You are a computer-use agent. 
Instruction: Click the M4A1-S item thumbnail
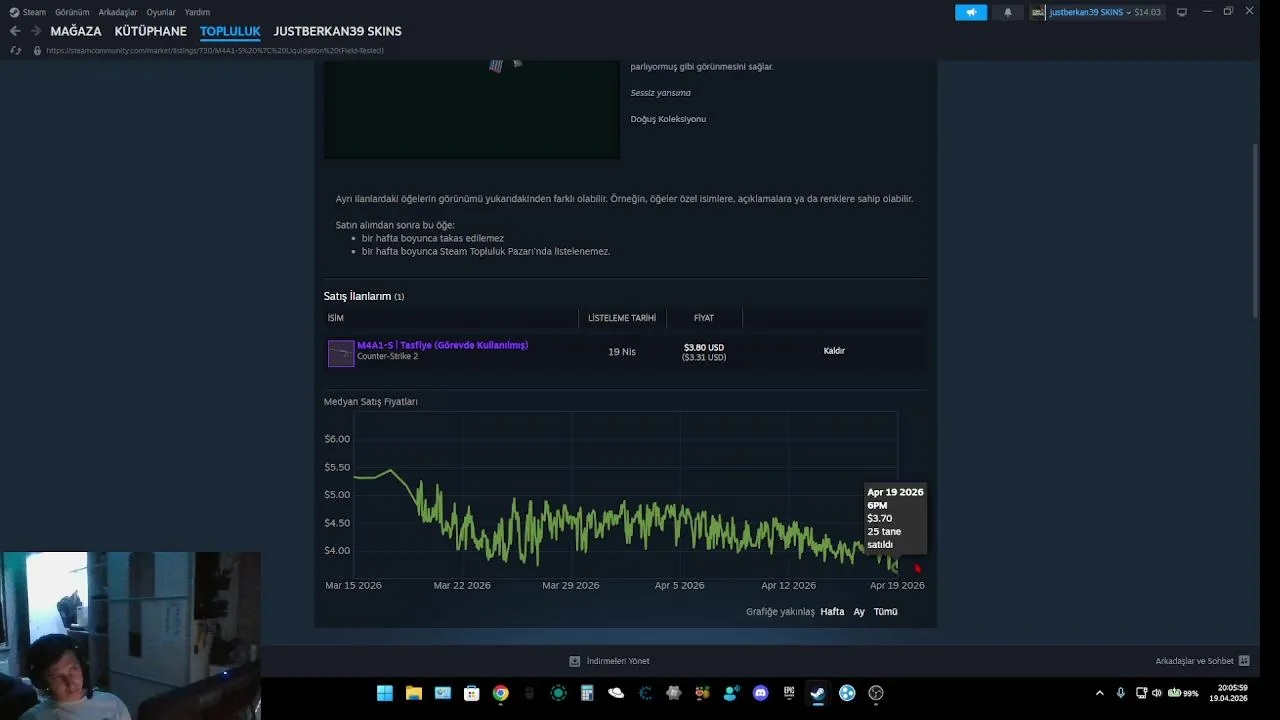[341, 353]
